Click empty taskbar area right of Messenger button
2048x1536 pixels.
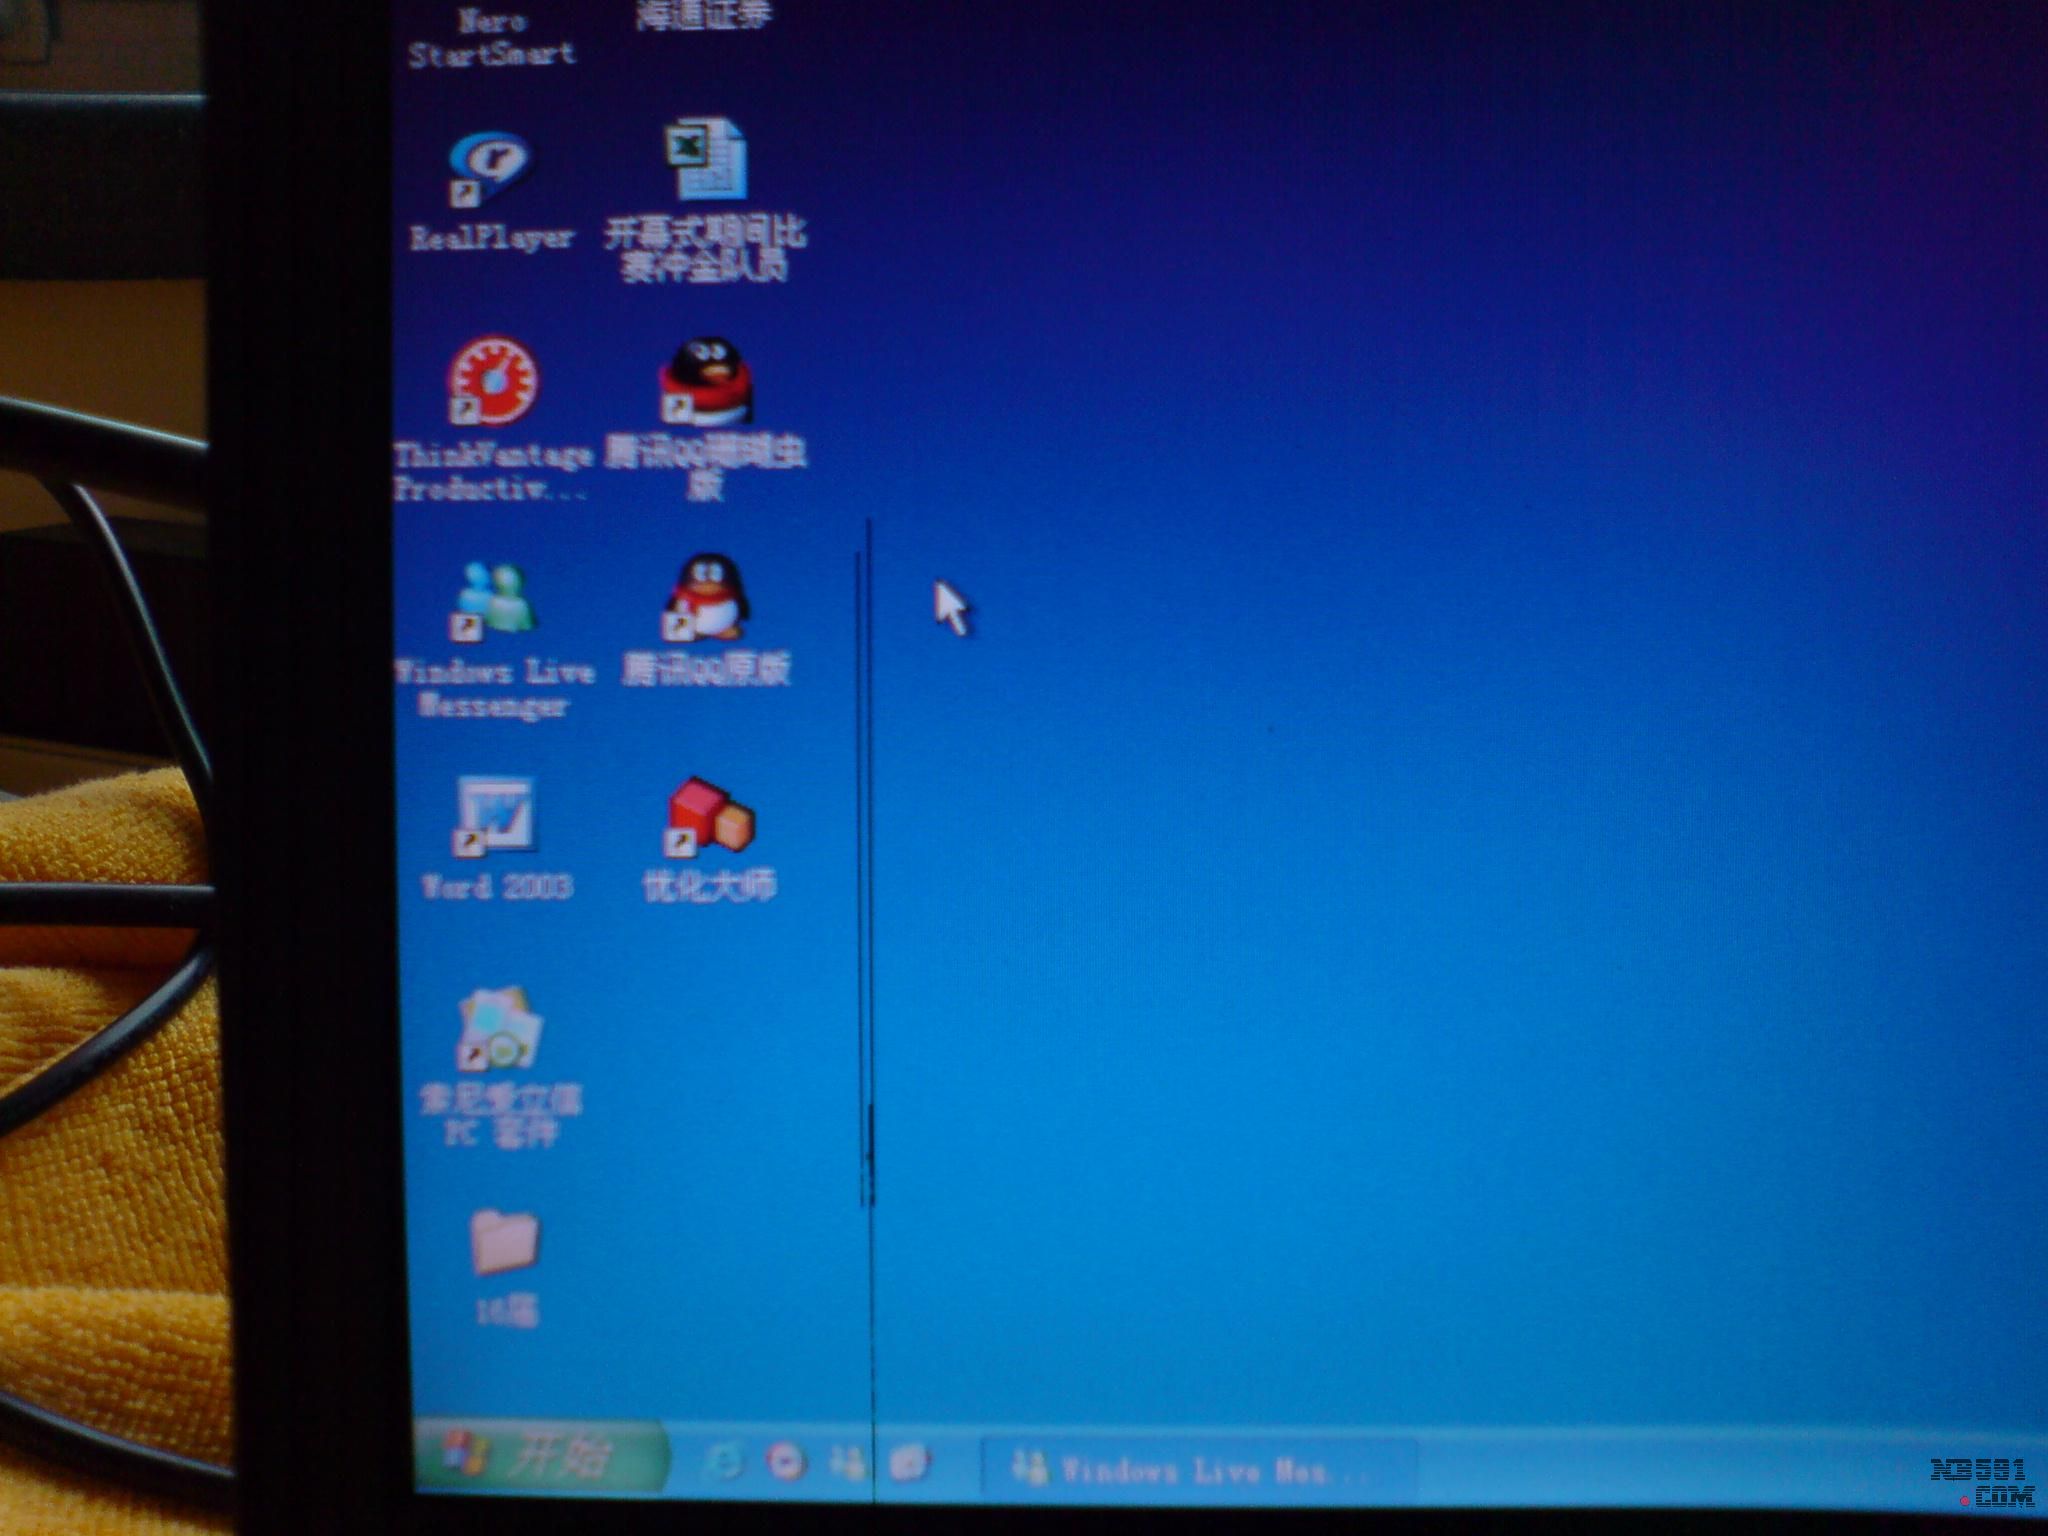tap(1650, 1470)
